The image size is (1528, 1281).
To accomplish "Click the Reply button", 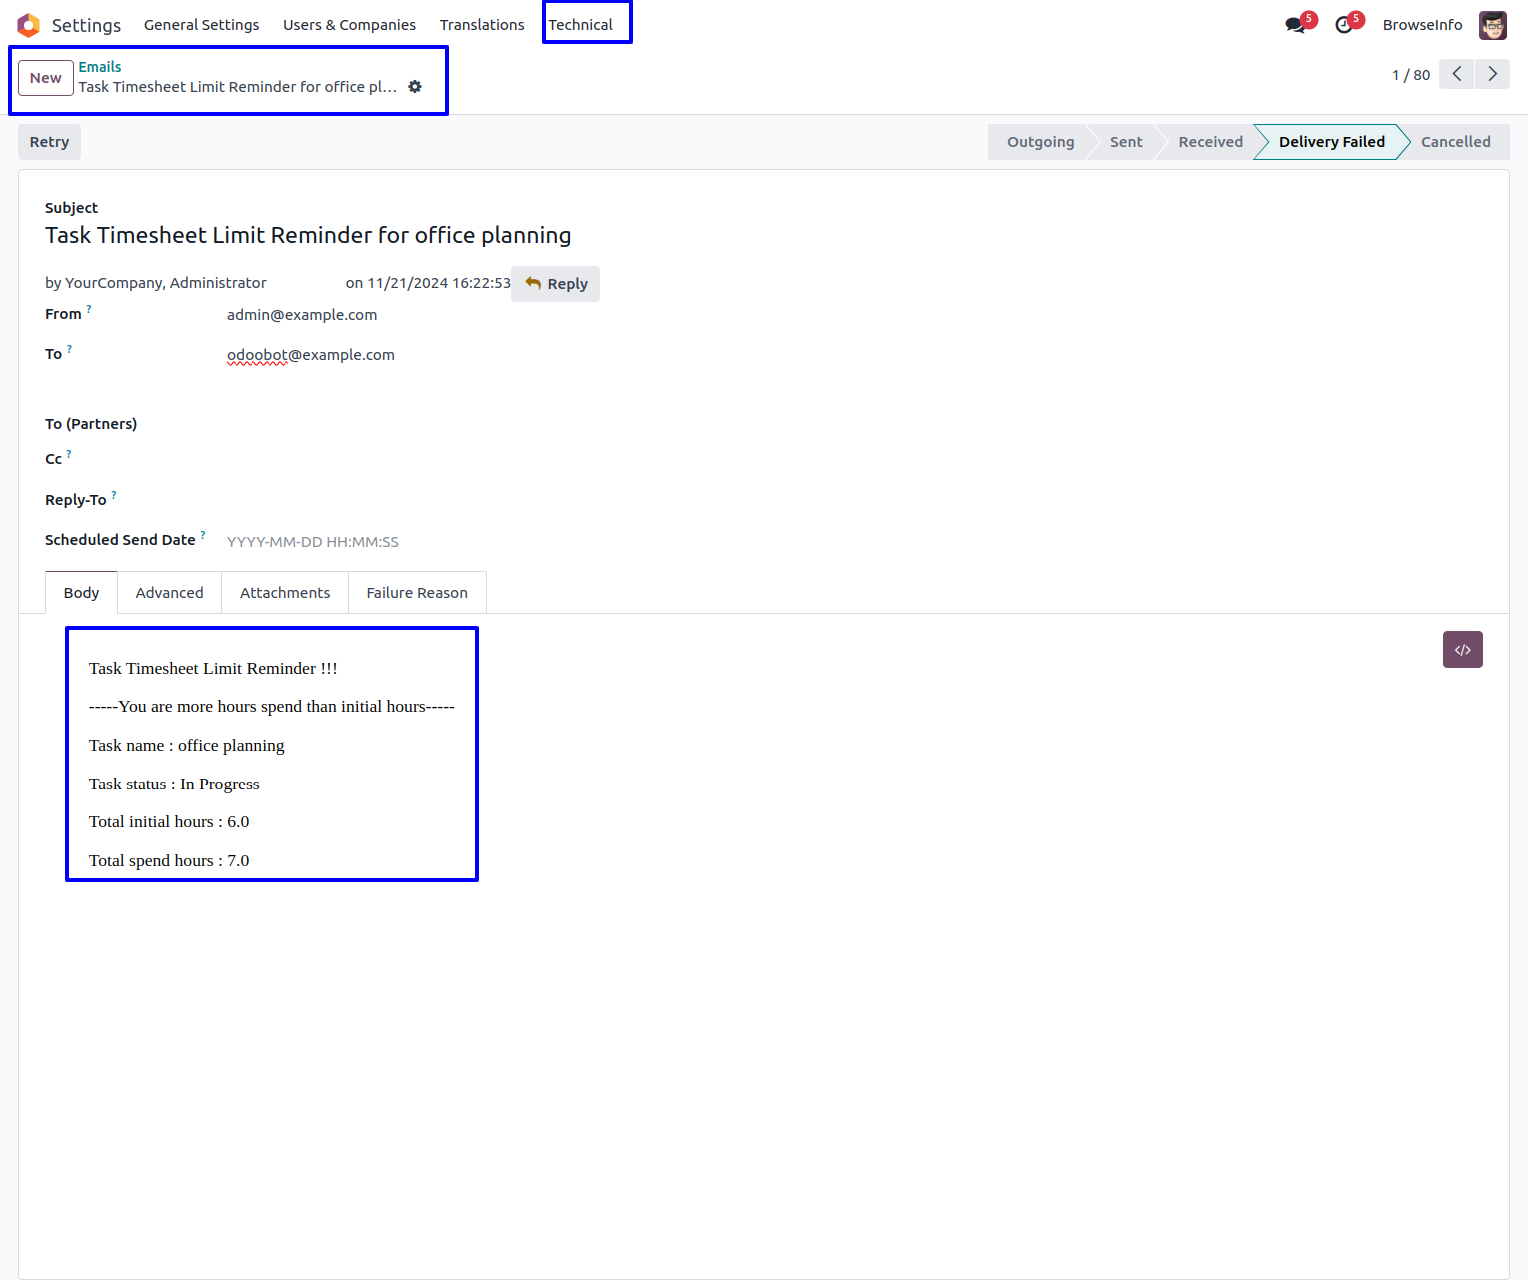I will 556,284.
